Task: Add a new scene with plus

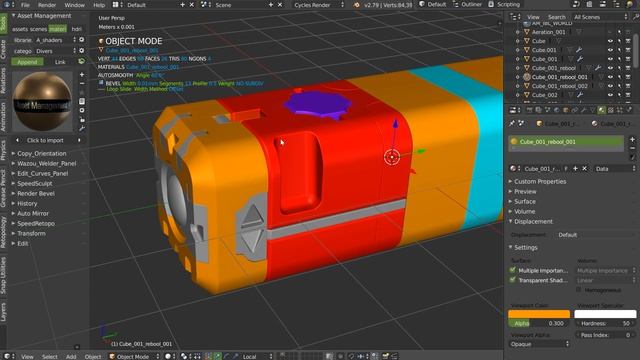Action: 271,5
